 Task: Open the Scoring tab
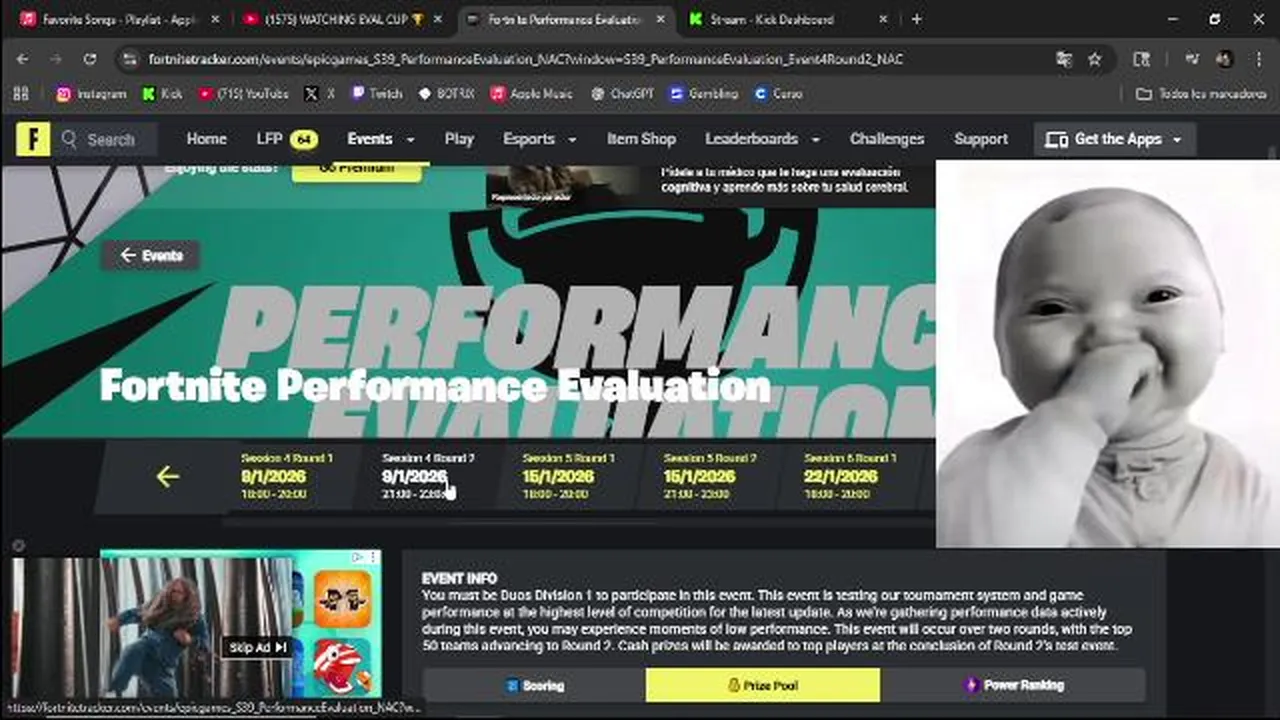pyautogui.click(x=534, y=685)
